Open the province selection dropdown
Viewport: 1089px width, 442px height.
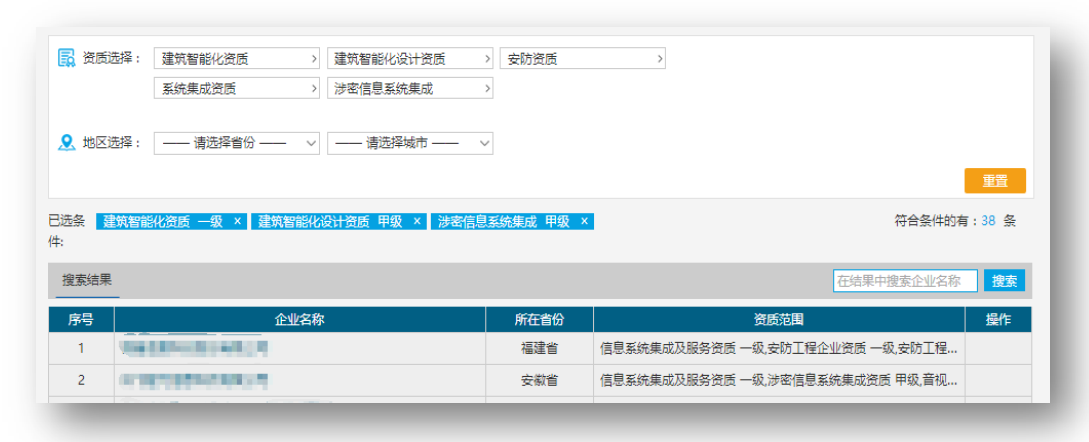[237, 143]
